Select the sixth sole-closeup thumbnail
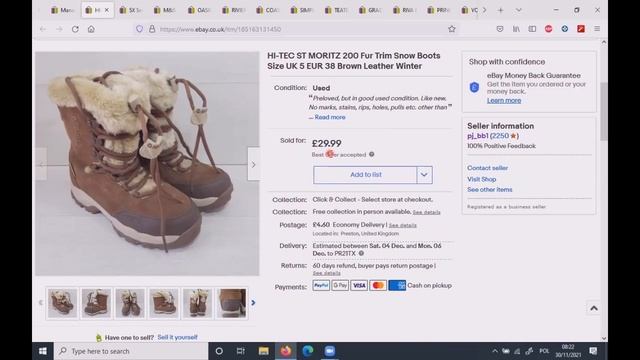The height and width of the screenshot is (360, 640). coord(231,303)
